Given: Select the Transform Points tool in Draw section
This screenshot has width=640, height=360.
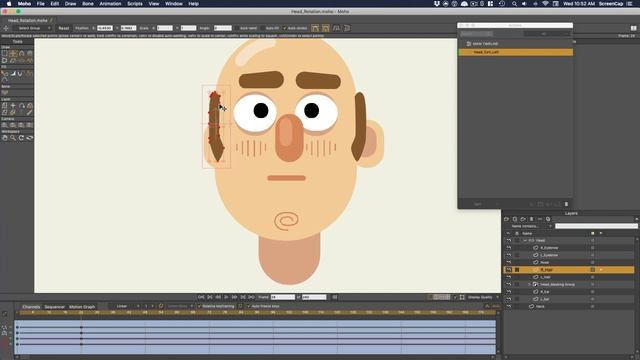Looking at the screenshot, I should coord(13,53).
